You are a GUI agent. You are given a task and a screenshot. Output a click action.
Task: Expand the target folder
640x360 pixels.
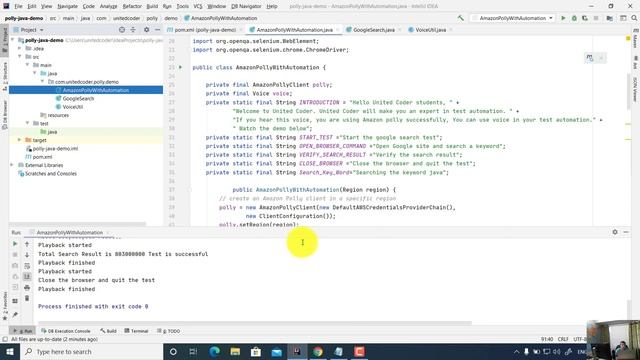(x=19, y=140)
